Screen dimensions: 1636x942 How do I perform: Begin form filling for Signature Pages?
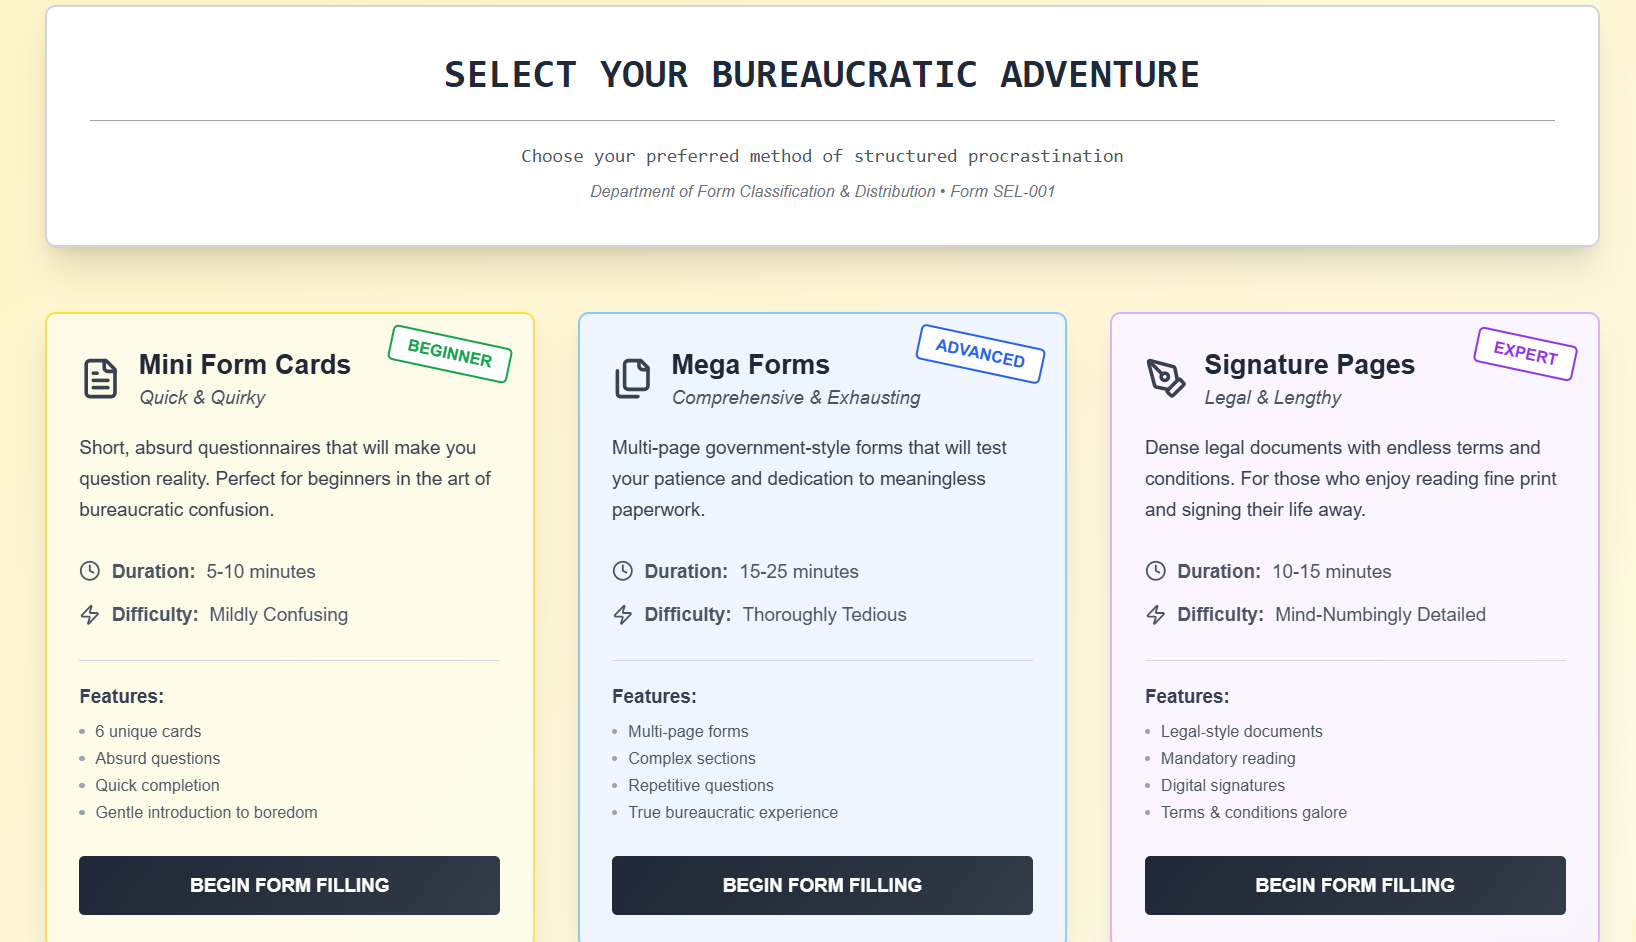click(1355, 885)
